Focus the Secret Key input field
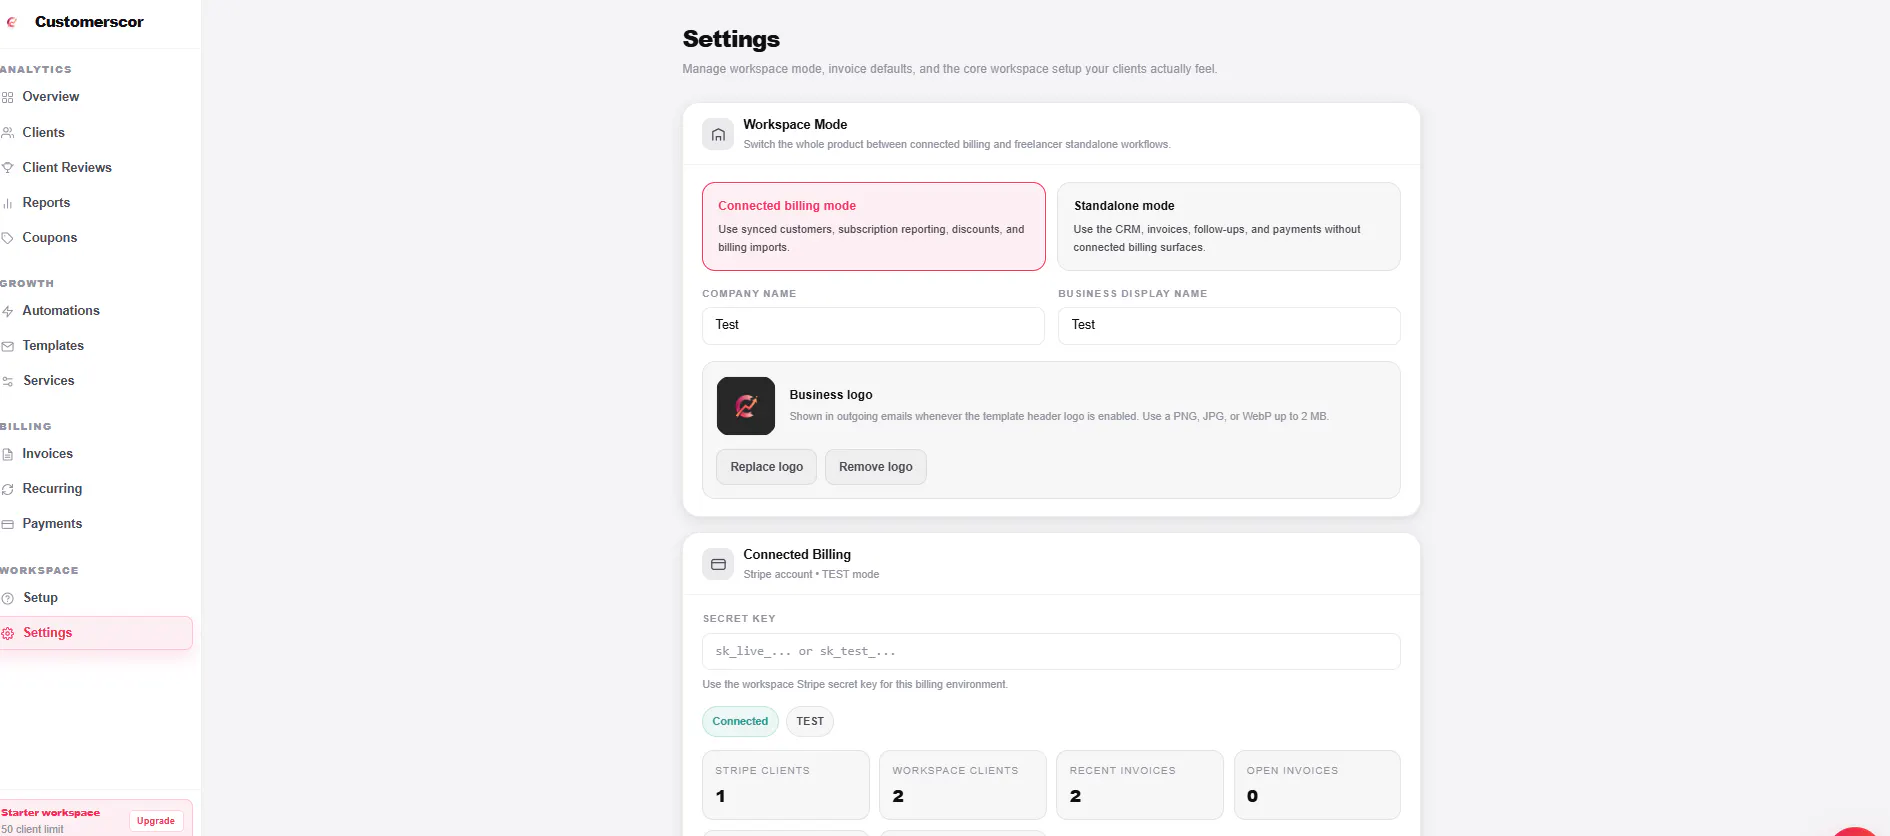 pyautogui.click(x=1051, y=651)
